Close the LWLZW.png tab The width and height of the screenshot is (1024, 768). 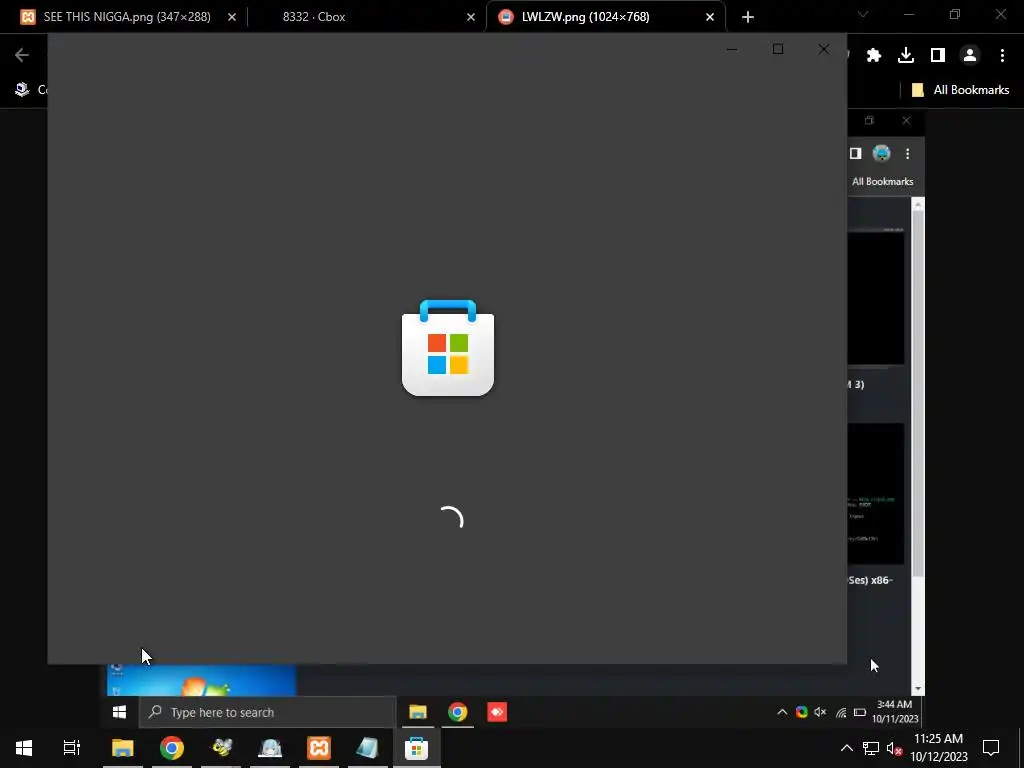[710, 17]
